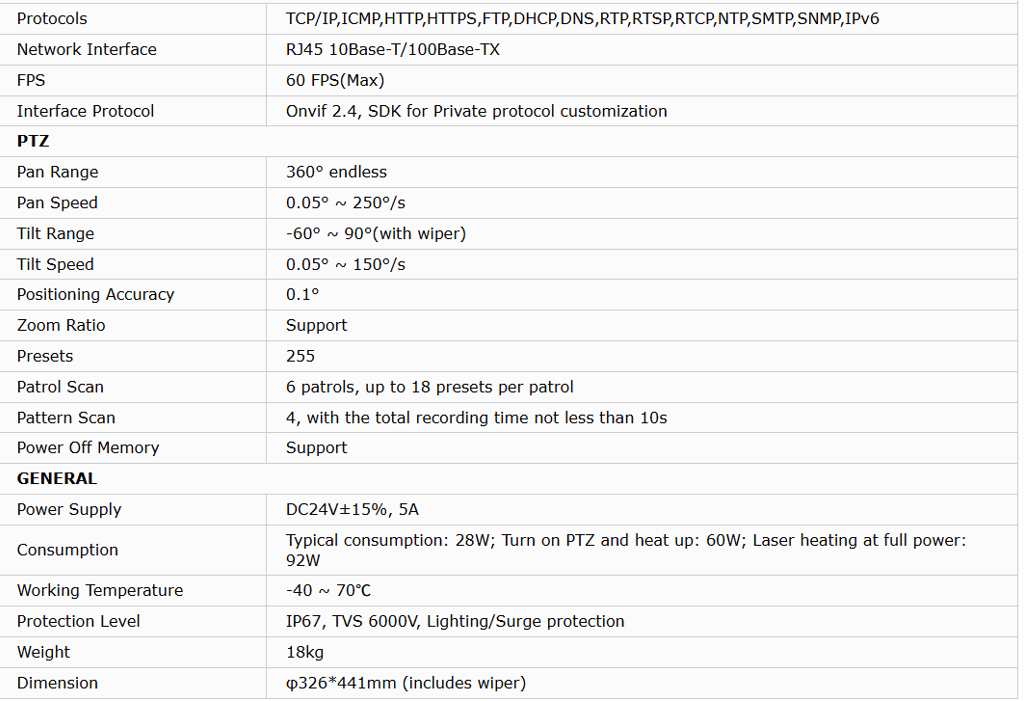This screenshot has height=701, width=1024.
Task: Click the Network Interface label
Action: point(87,49)
